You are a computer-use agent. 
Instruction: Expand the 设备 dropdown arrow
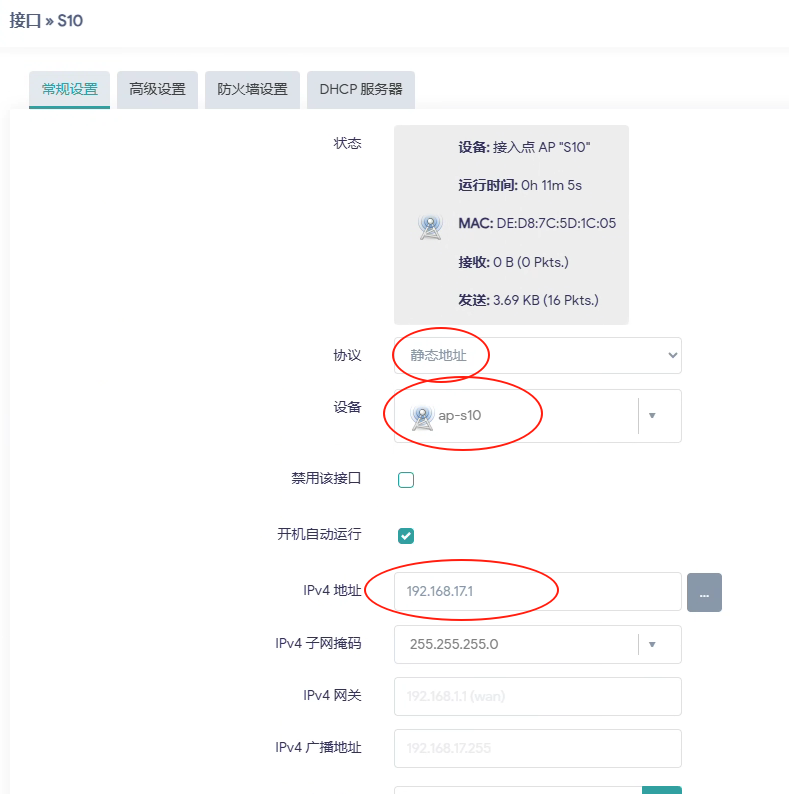652,415
